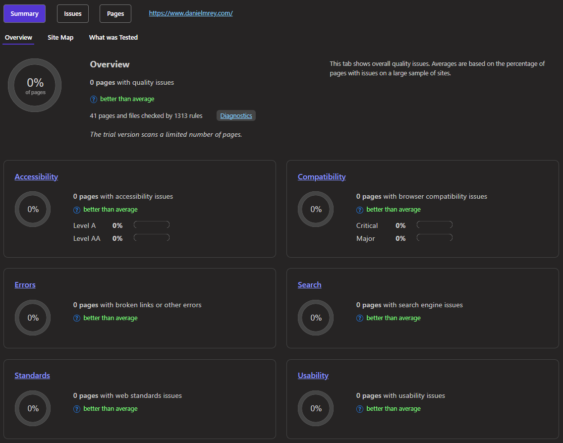Open the Errors section link
Screen dimensions: 563x443
25,285
